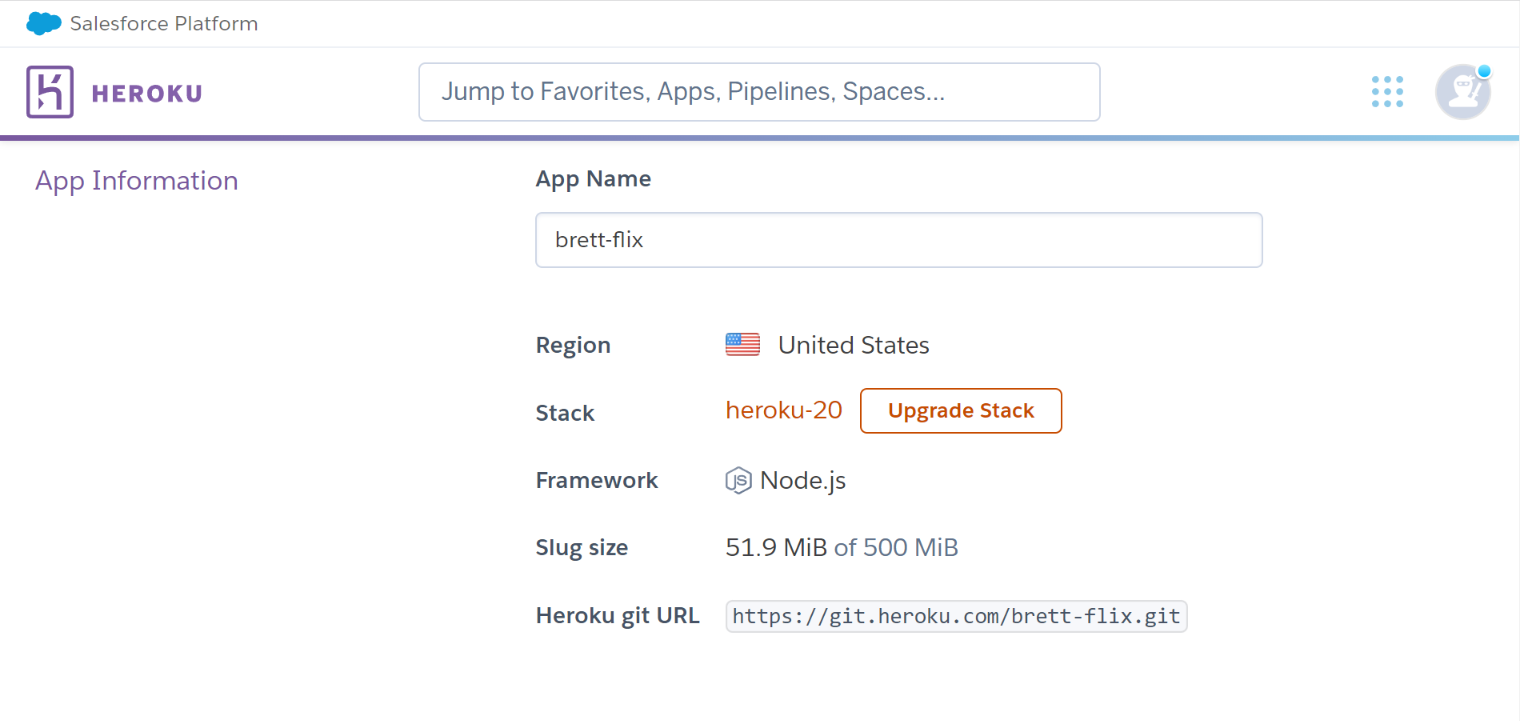Click the Salesforce cloud logo
This screenshot has height=721, width=1520.
(44, 23)
